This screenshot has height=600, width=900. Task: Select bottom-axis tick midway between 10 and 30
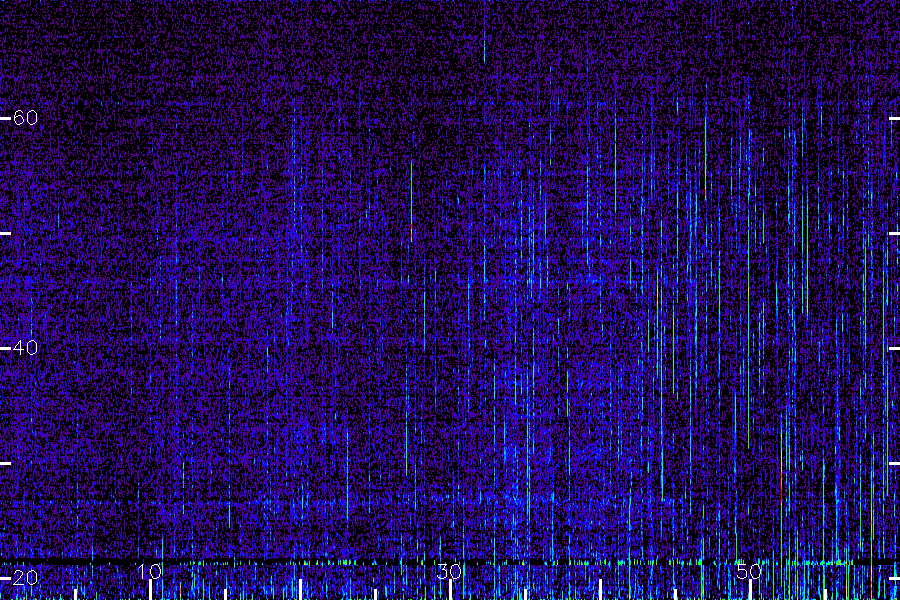click(x=300, y=590)
